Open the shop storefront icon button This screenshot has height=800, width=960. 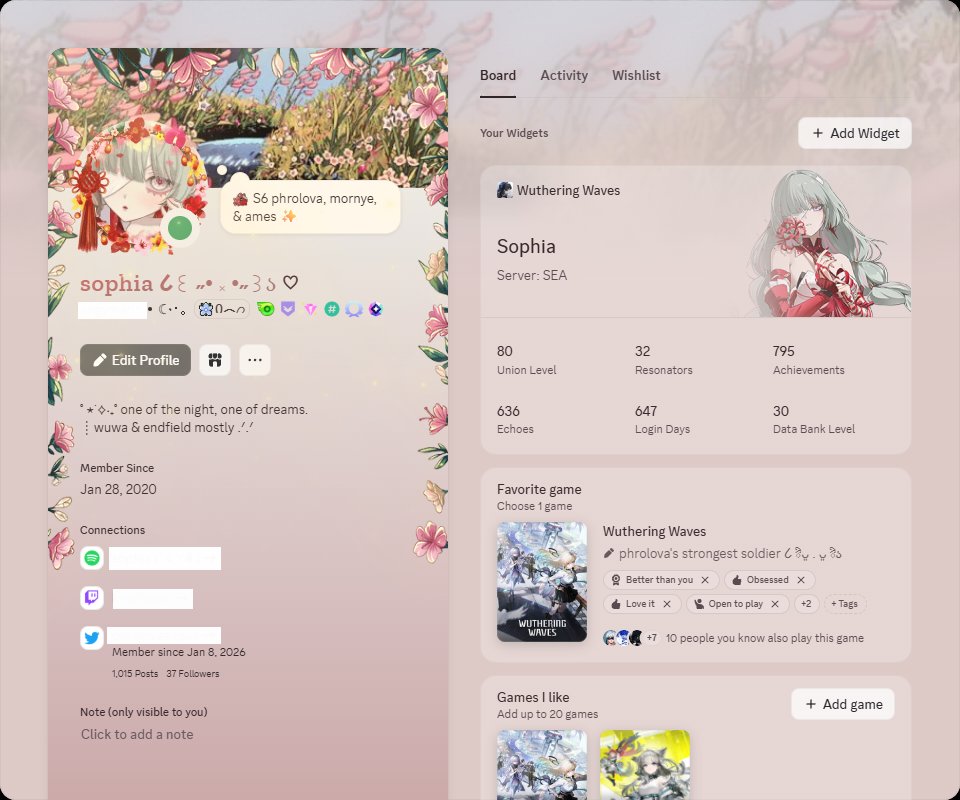[x=215, y=360]
